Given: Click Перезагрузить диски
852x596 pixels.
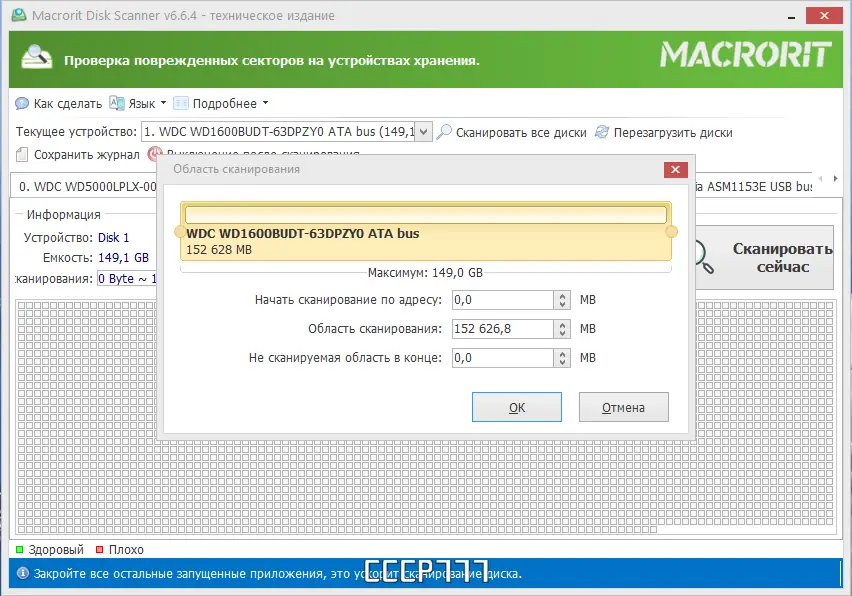Looking at the screenshot, I should 664,133.
